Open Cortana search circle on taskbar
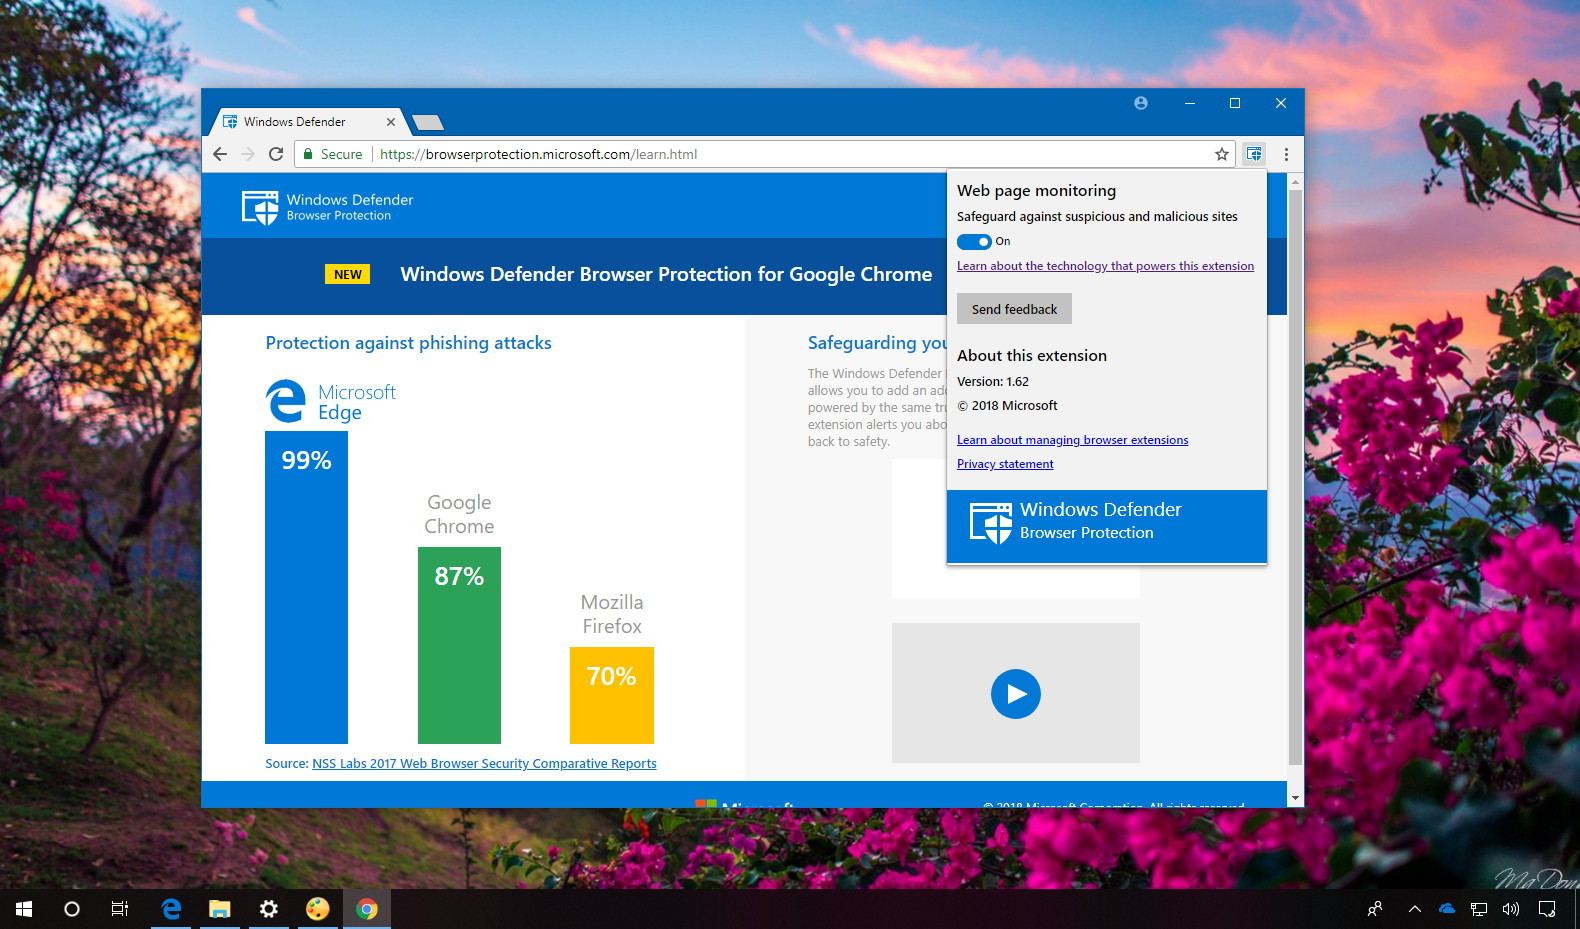 72,909
